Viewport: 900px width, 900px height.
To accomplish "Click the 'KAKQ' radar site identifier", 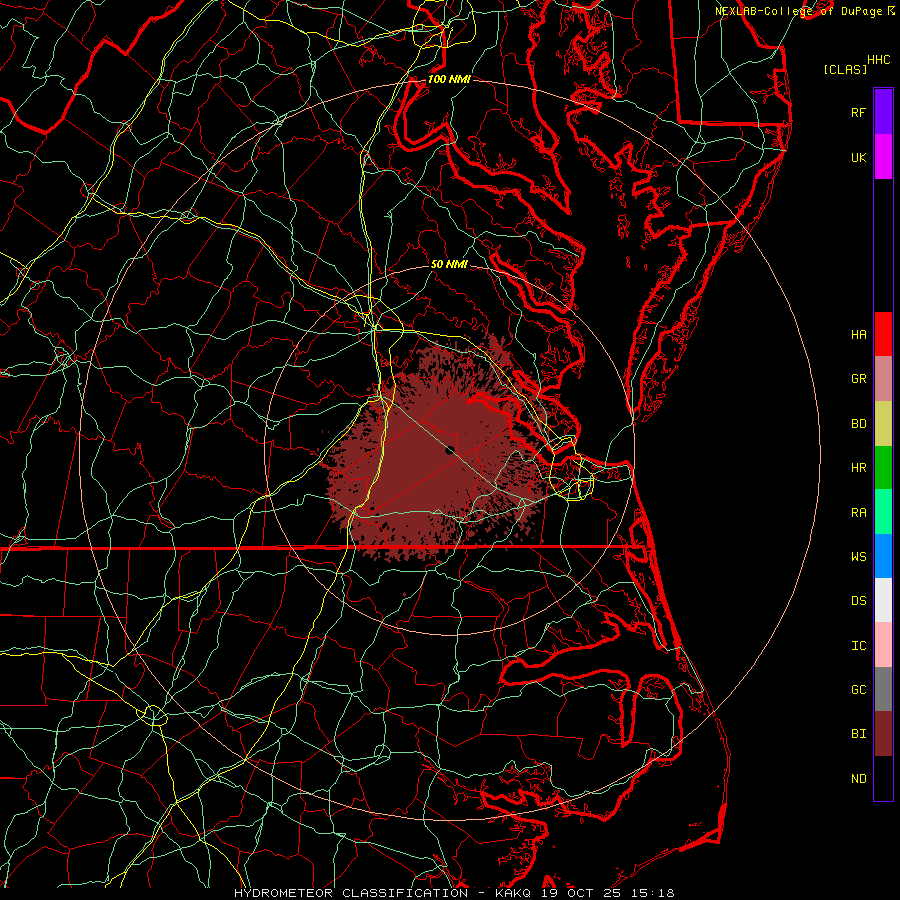I will click(513, 893).
